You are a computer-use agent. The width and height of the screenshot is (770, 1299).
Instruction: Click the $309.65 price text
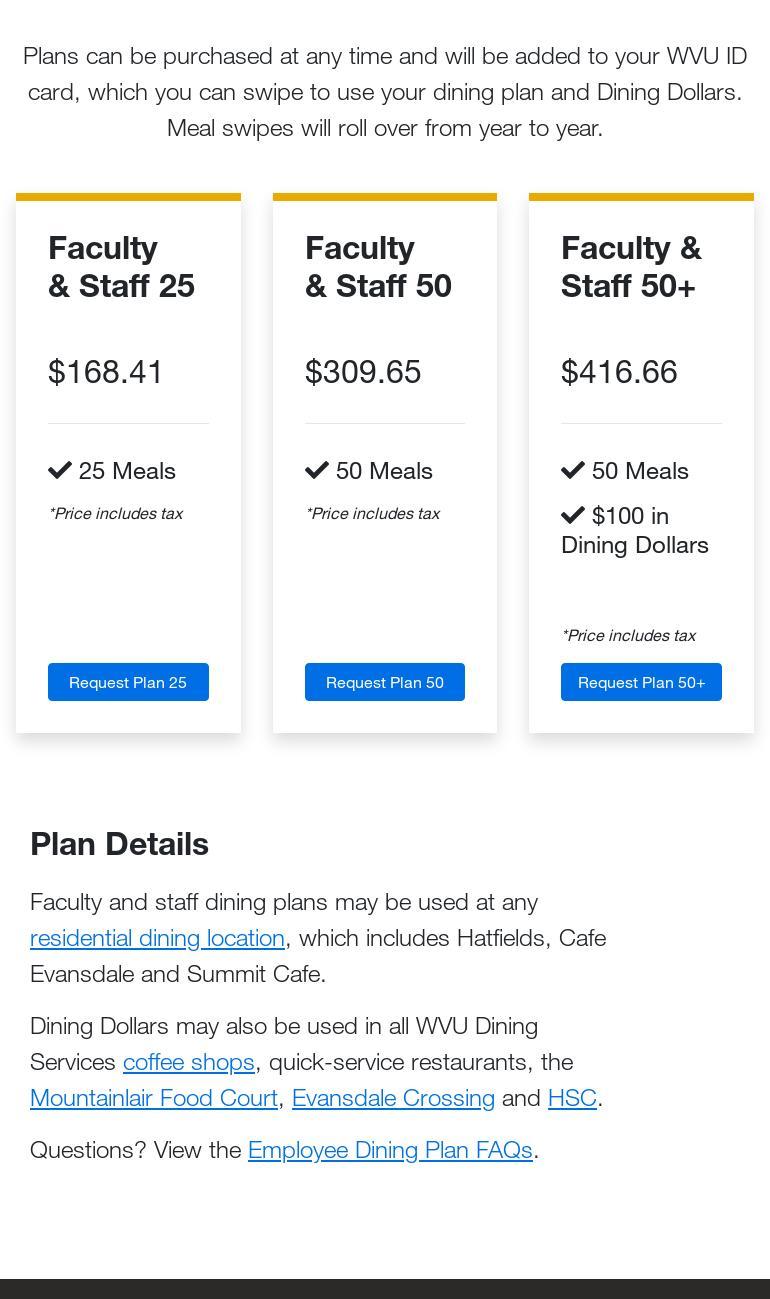click(363, 372)
